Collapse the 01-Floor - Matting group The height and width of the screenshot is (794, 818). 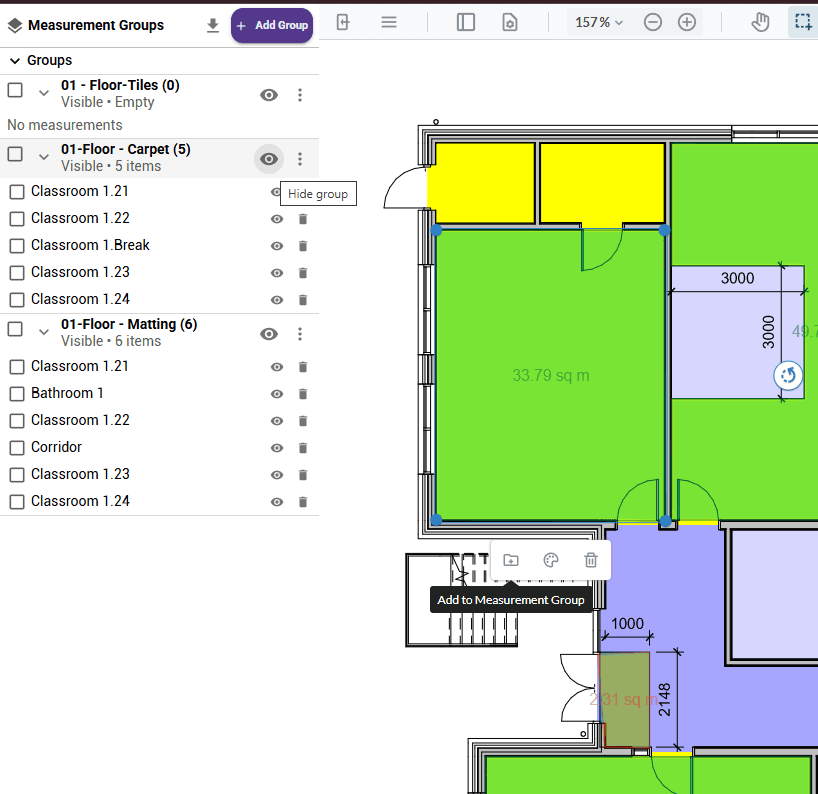tap(44, 332)
